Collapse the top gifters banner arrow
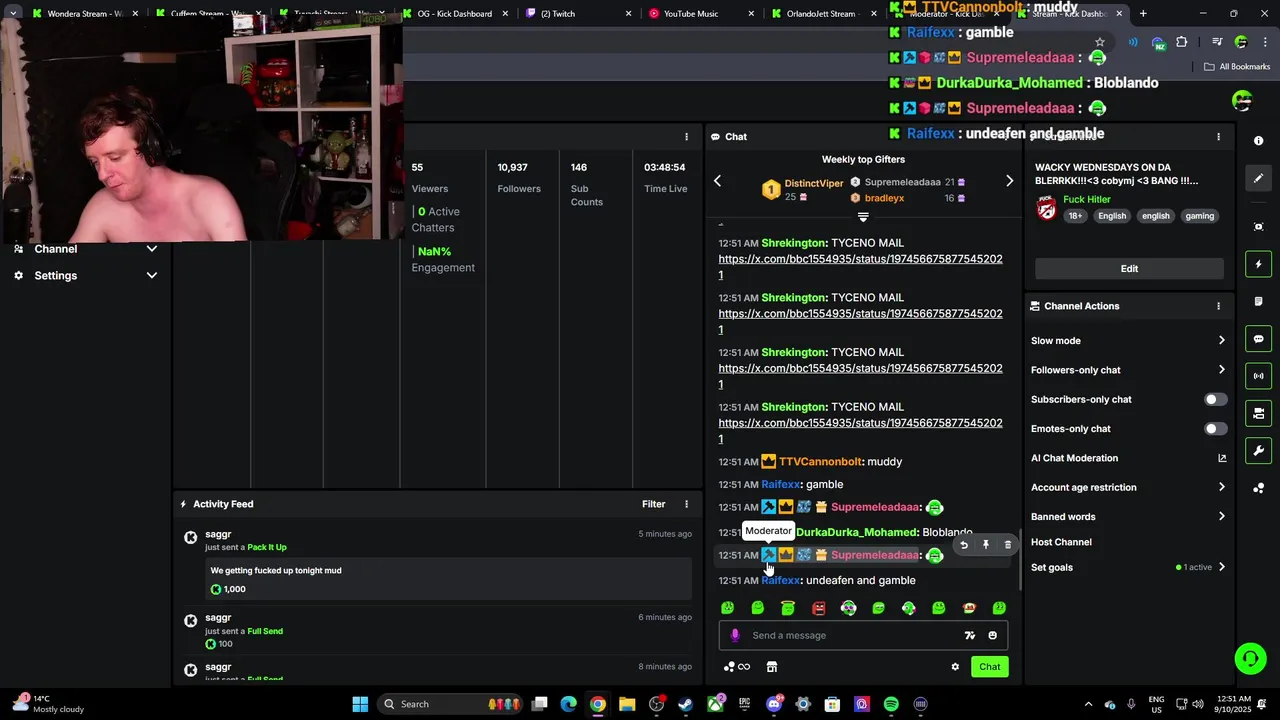 pos(863,217)
